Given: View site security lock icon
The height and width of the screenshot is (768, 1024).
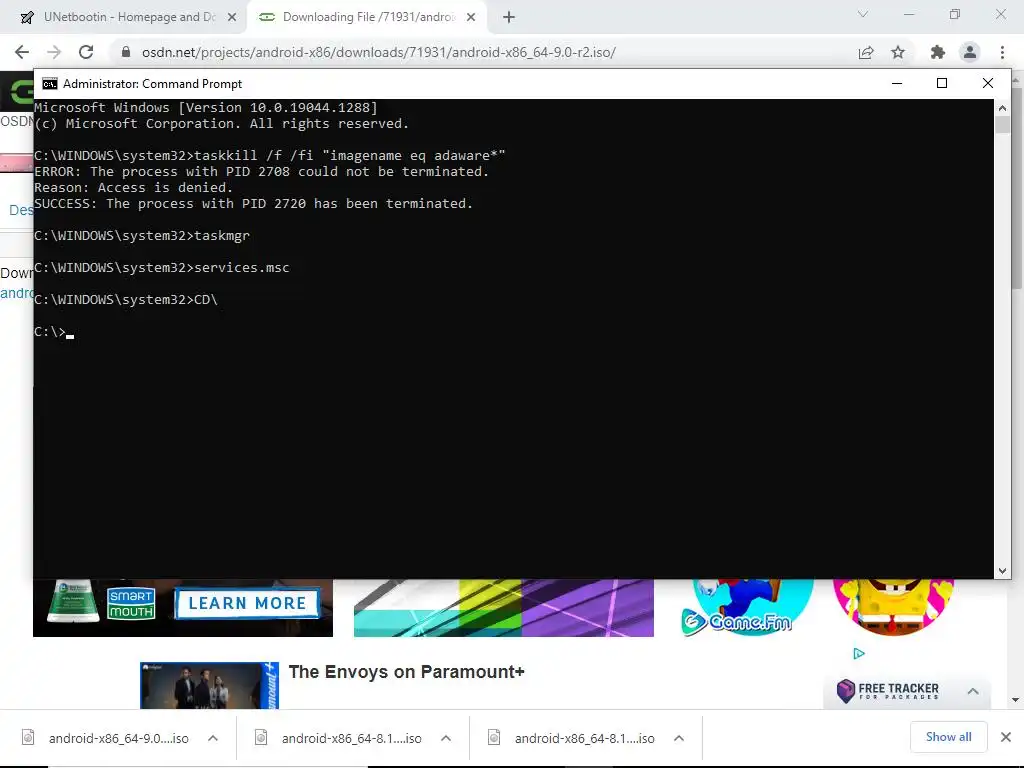Looking at the screenshot, I should coord(126,52).
